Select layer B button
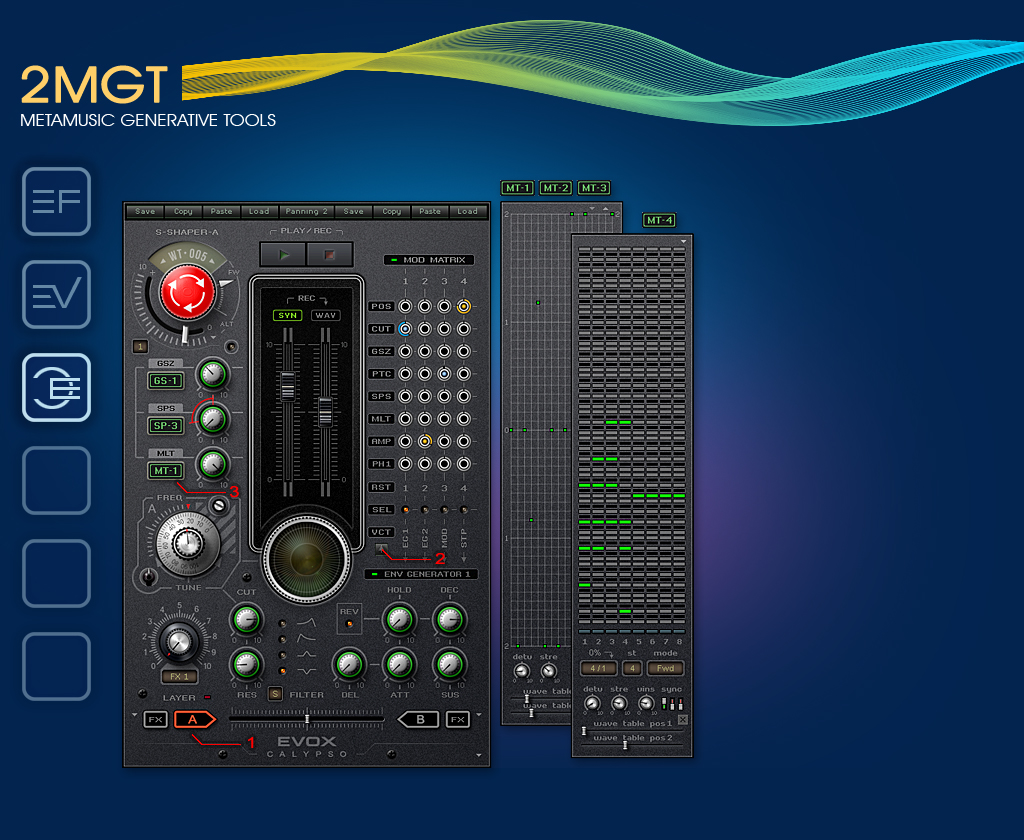Viewport: 1024px width, 840px height. pyautogui.click(x=419, y=719)
